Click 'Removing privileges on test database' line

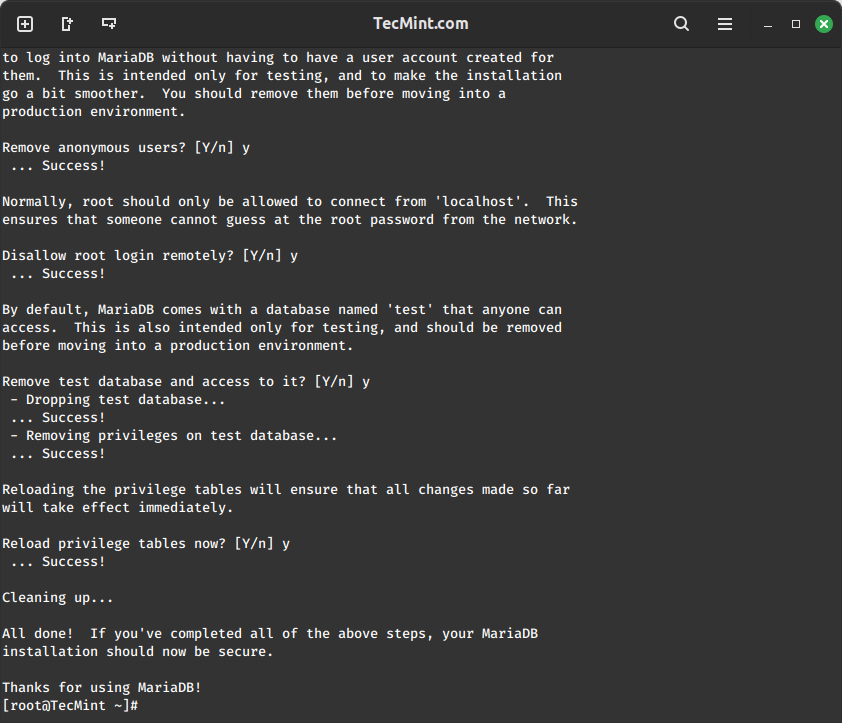174,435
